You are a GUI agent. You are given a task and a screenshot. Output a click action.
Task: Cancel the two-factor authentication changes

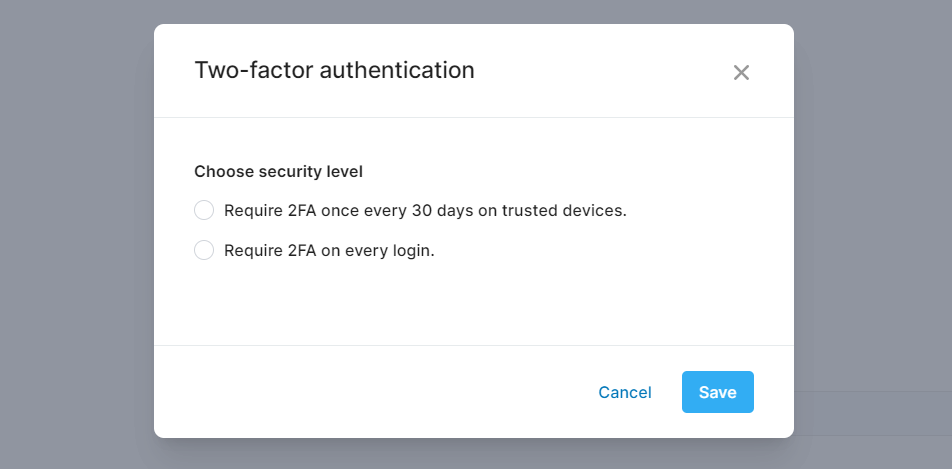pyautogui.click(x=625, y=392)
